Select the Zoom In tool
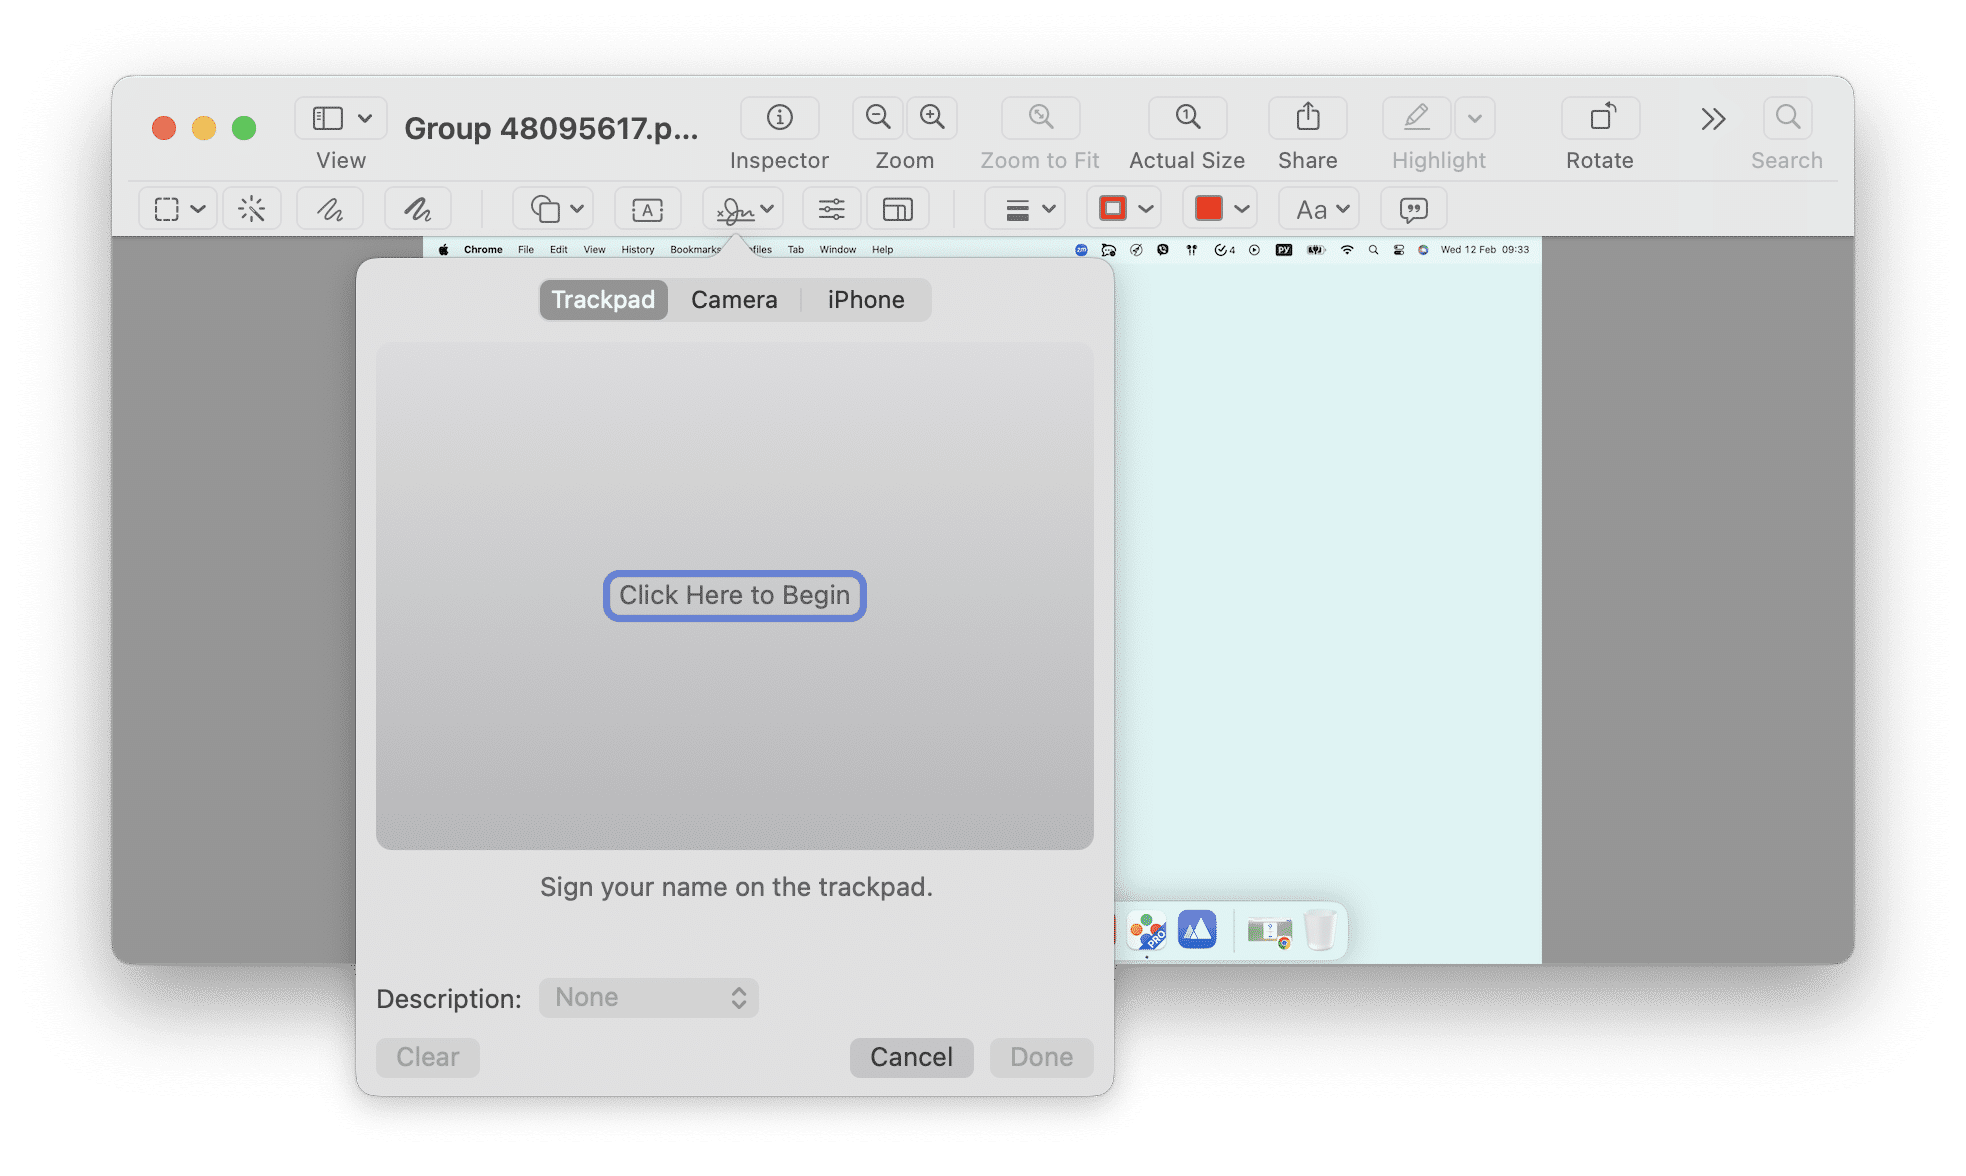The height and width of the screenshot is (1176, 1966). (931, 123)
